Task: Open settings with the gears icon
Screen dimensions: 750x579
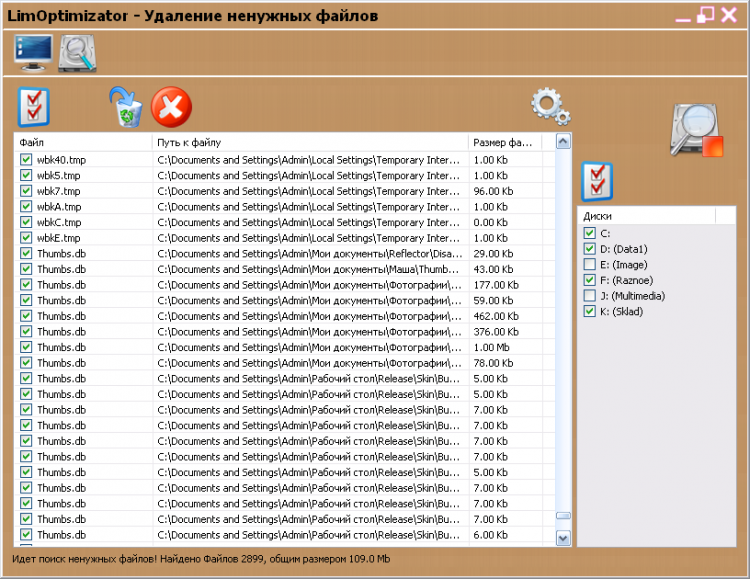Action: pyautogui.click(x=550, y=106)
